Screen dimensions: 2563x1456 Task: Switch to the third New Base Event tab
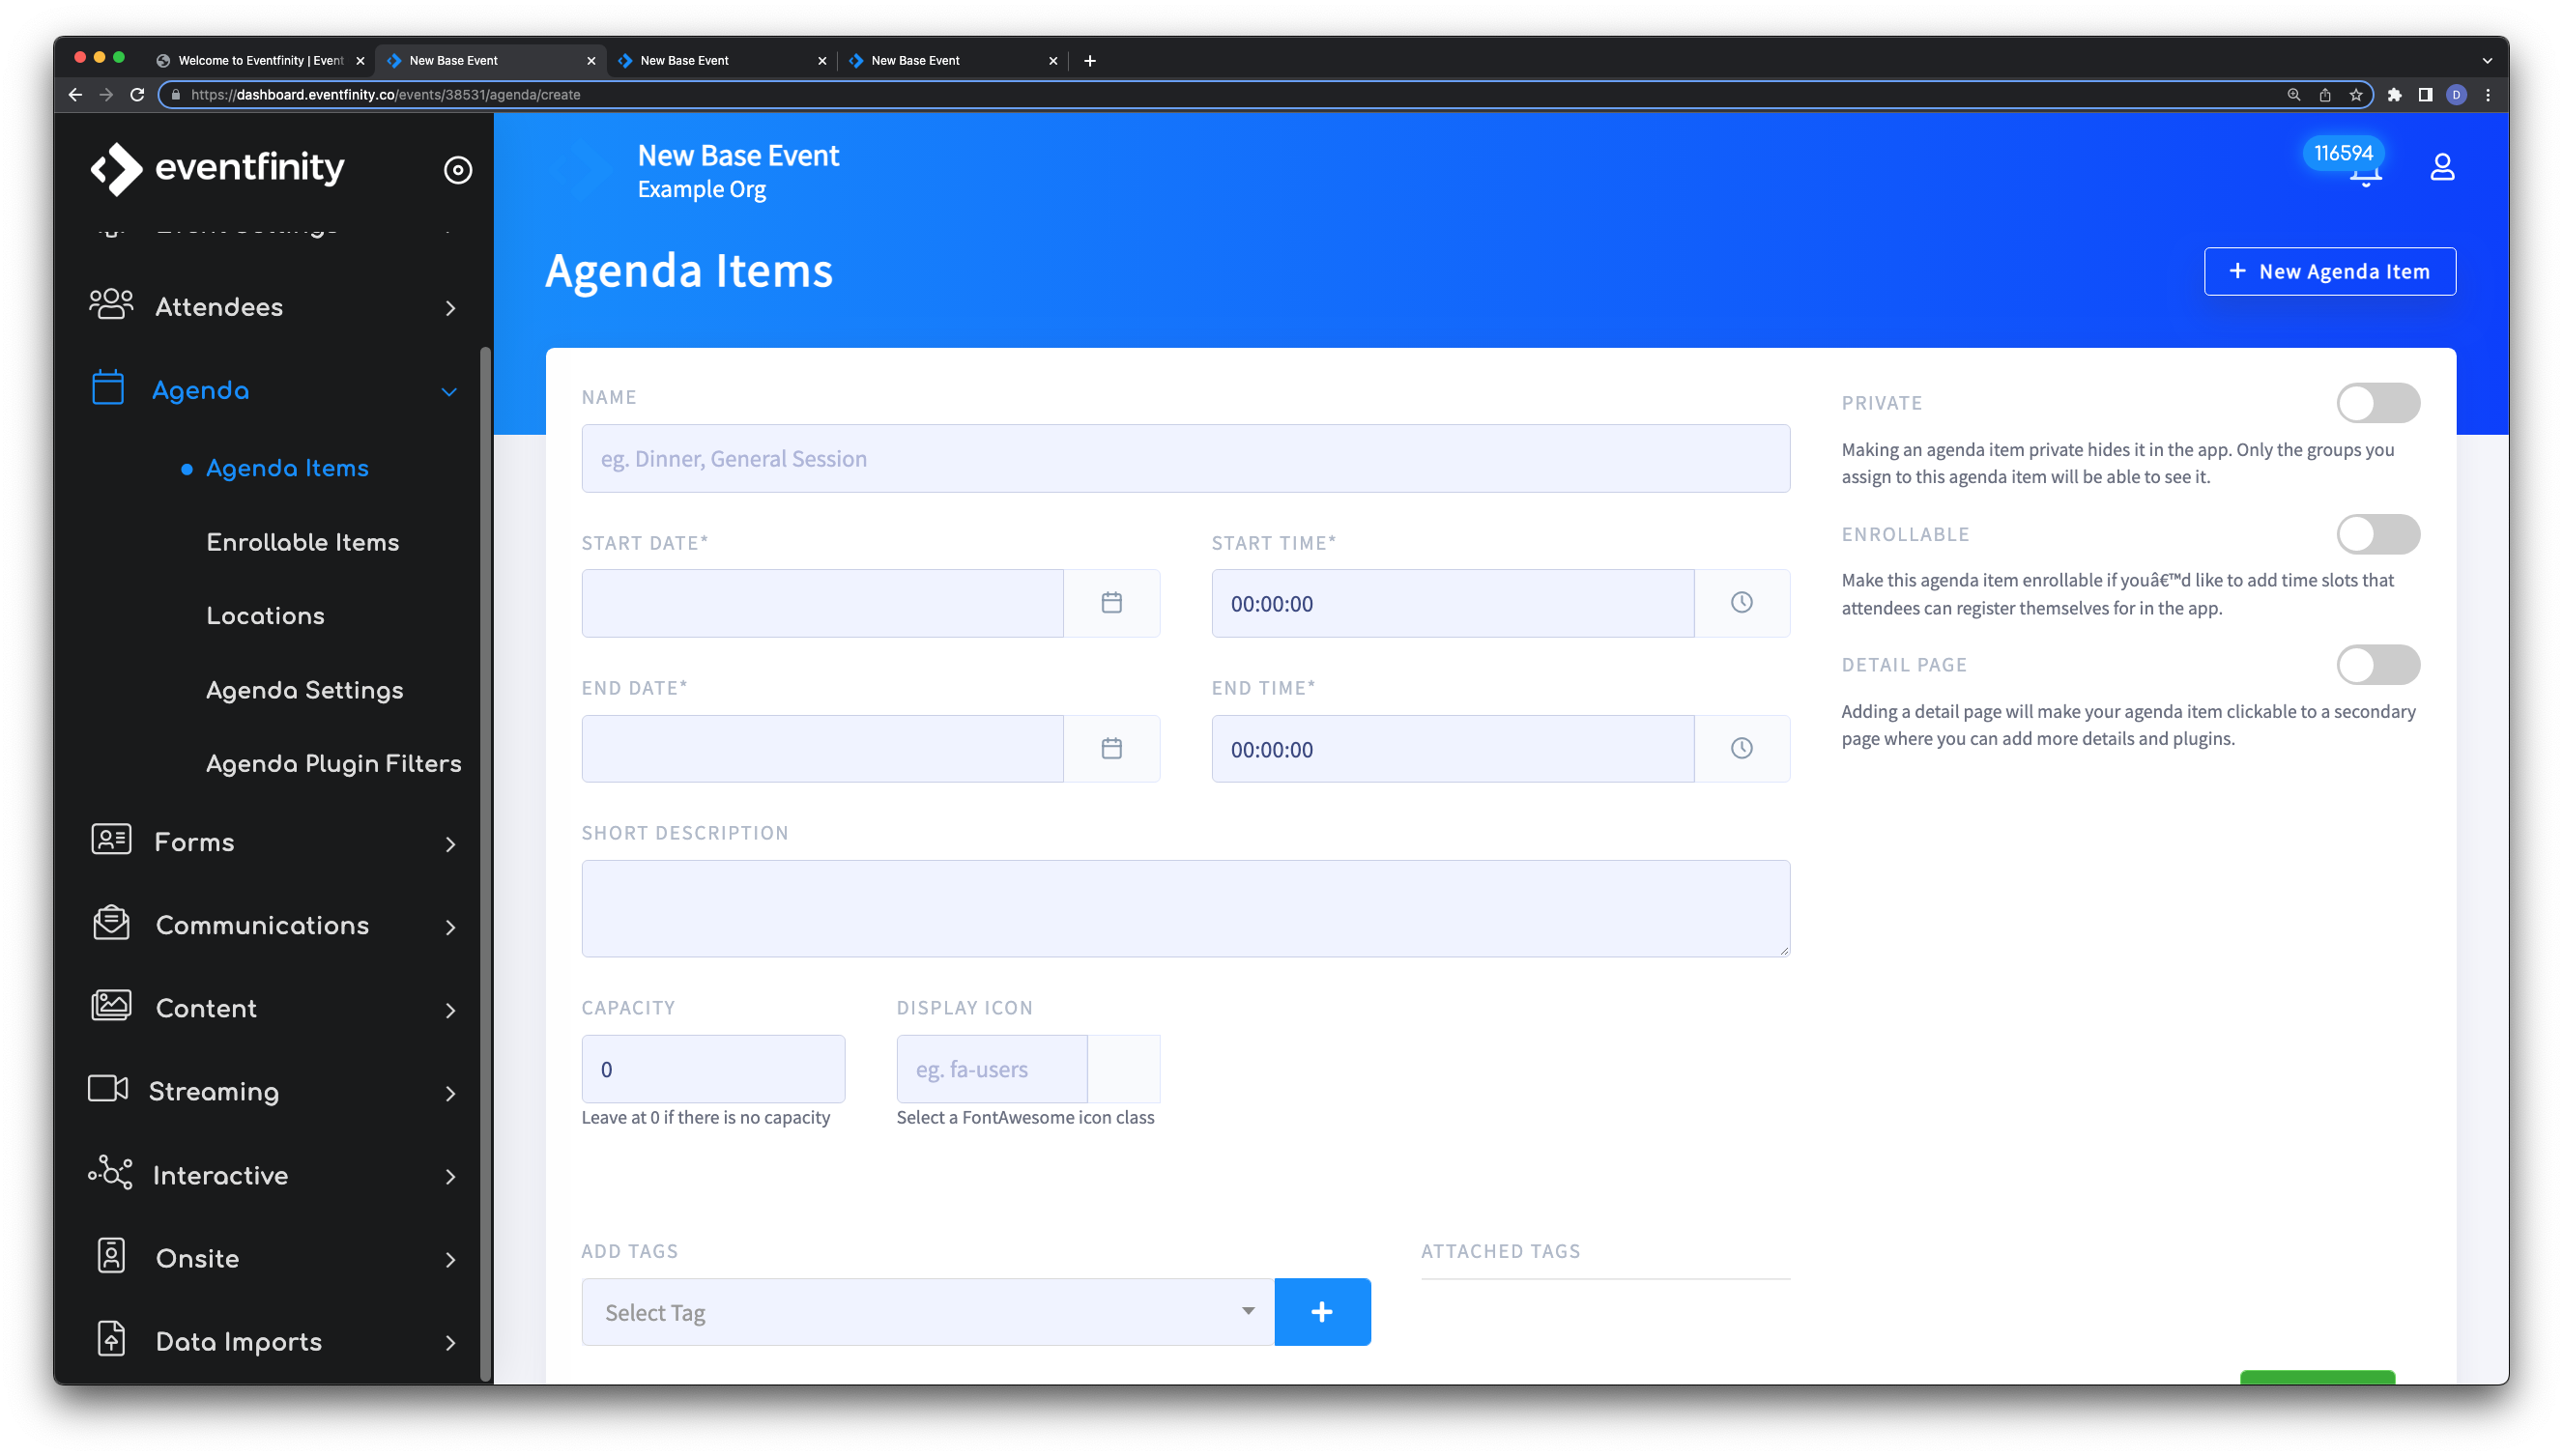(x=954, y=60)
